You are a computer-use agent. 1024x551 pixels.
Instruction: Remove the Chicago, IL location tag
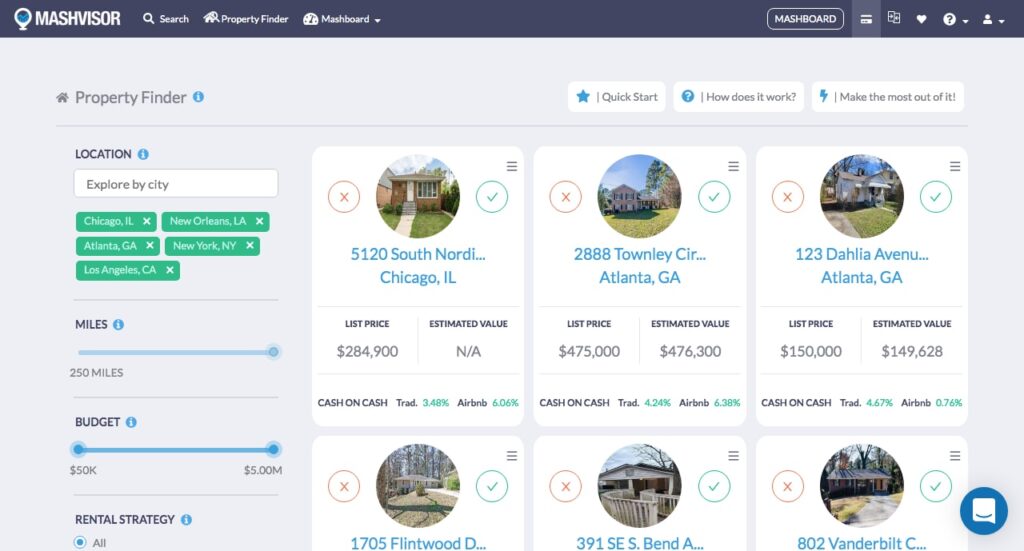click(x=146, y=221)
